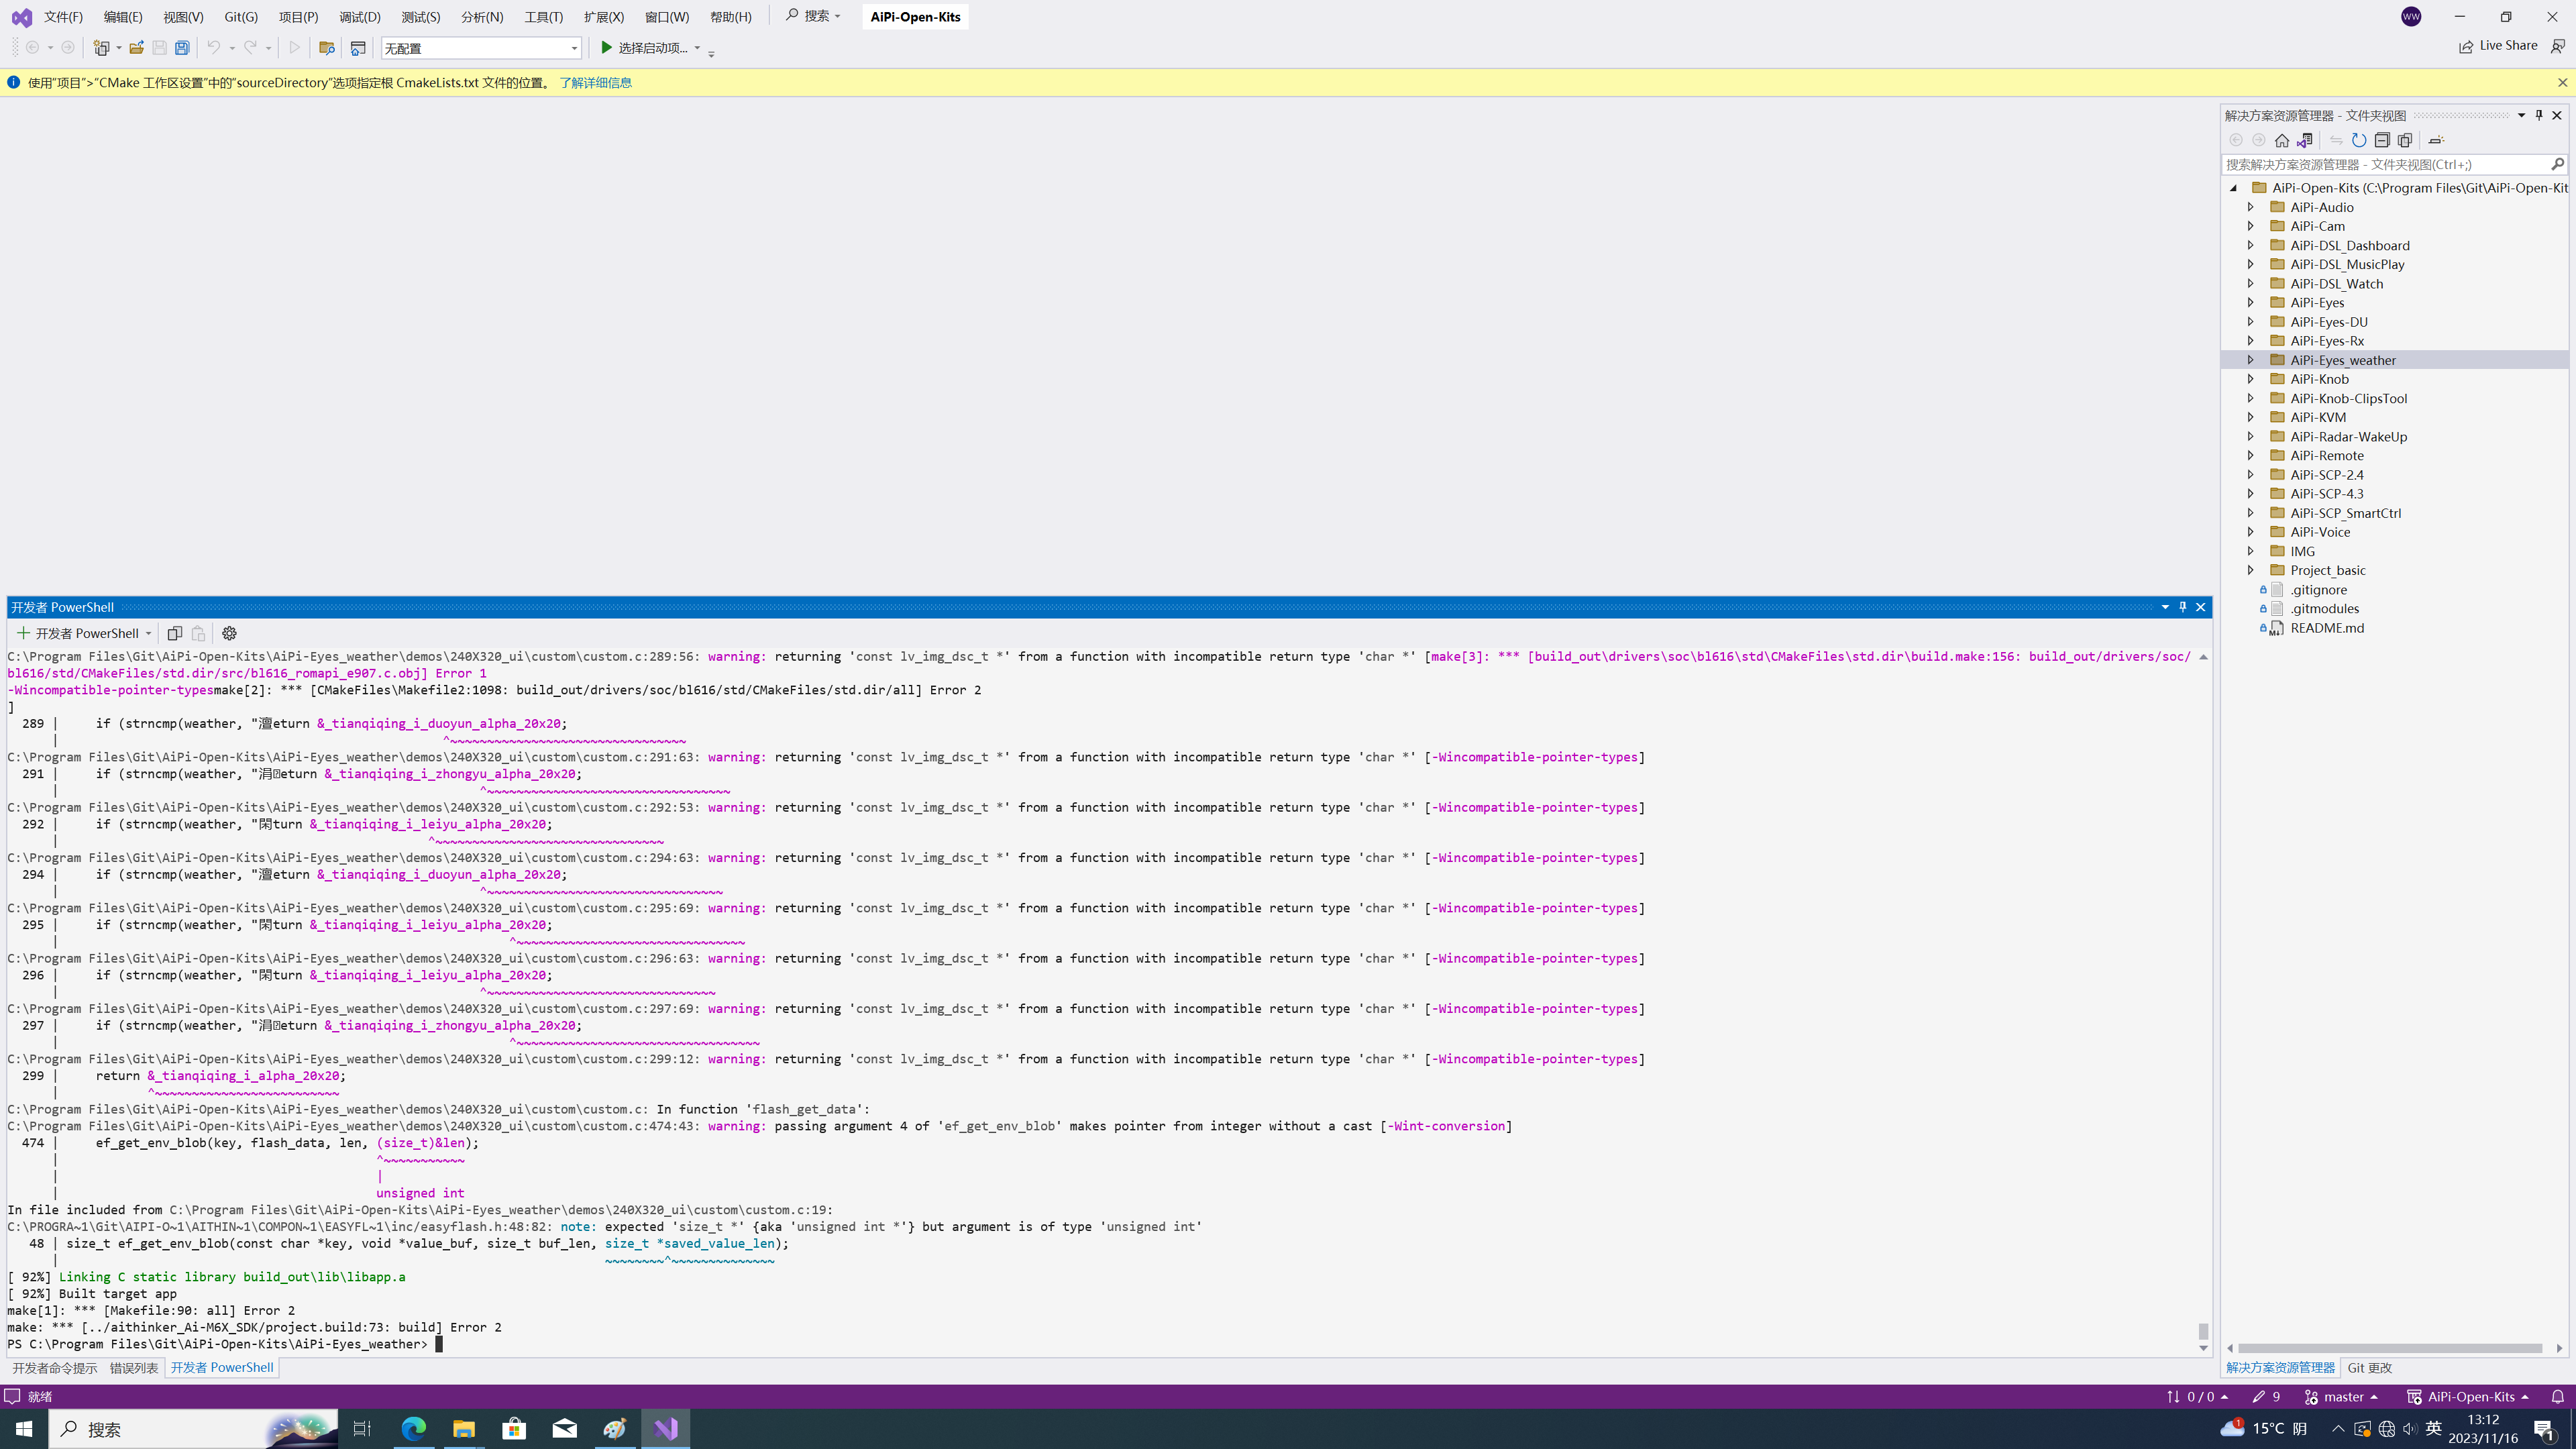Open Microsoft Edge from the taskbar
The width and height of the screenshot is (2576, 1449).
tap(414, 1429)
